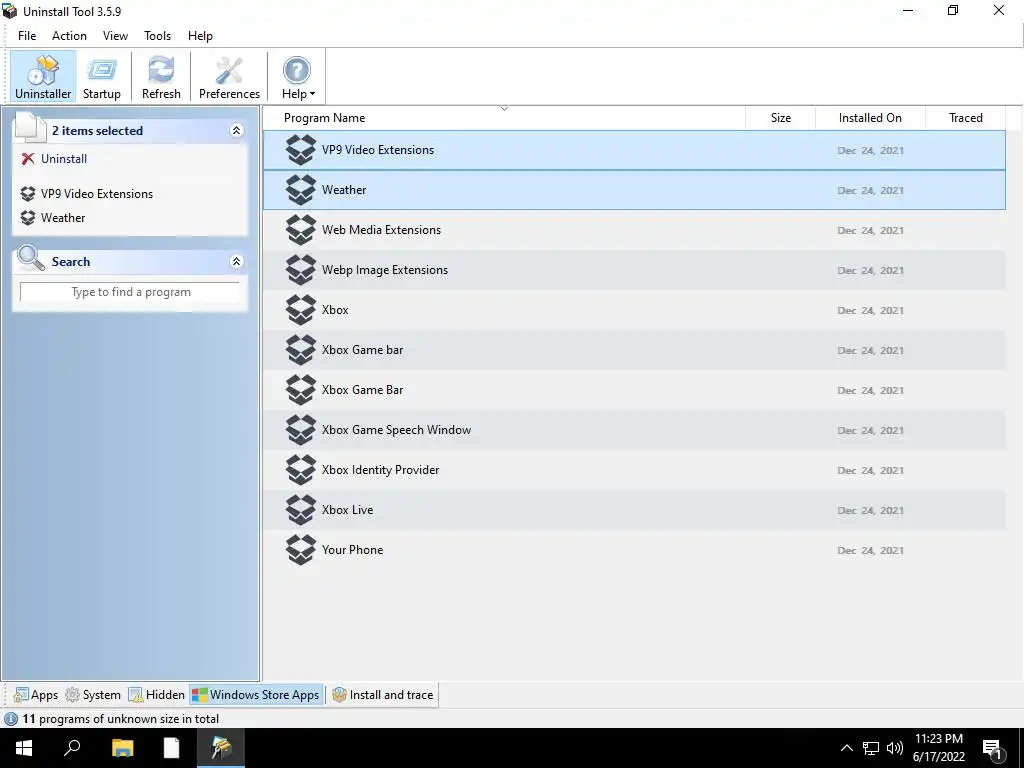Switch to the Startup toolbar view
The image size is (1024, 768).
click(x=102, y=76)
